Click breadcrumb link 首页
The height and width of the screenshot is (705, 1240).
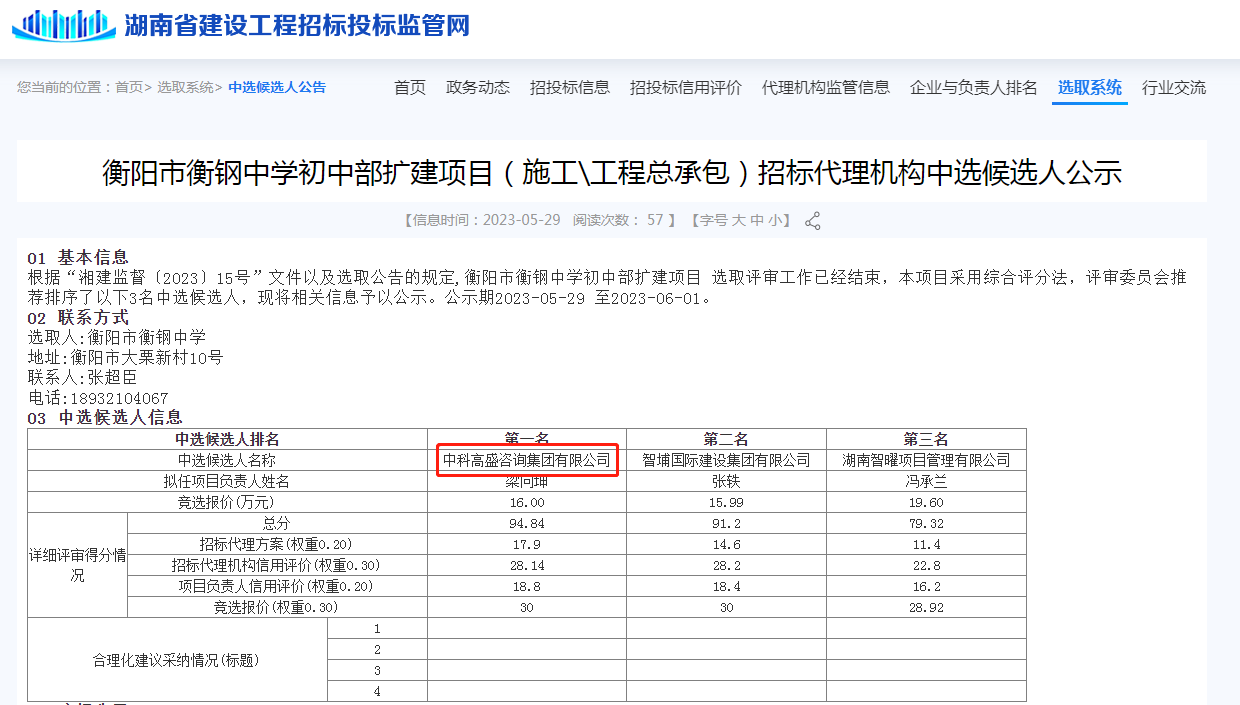click(x=129, y=87)
